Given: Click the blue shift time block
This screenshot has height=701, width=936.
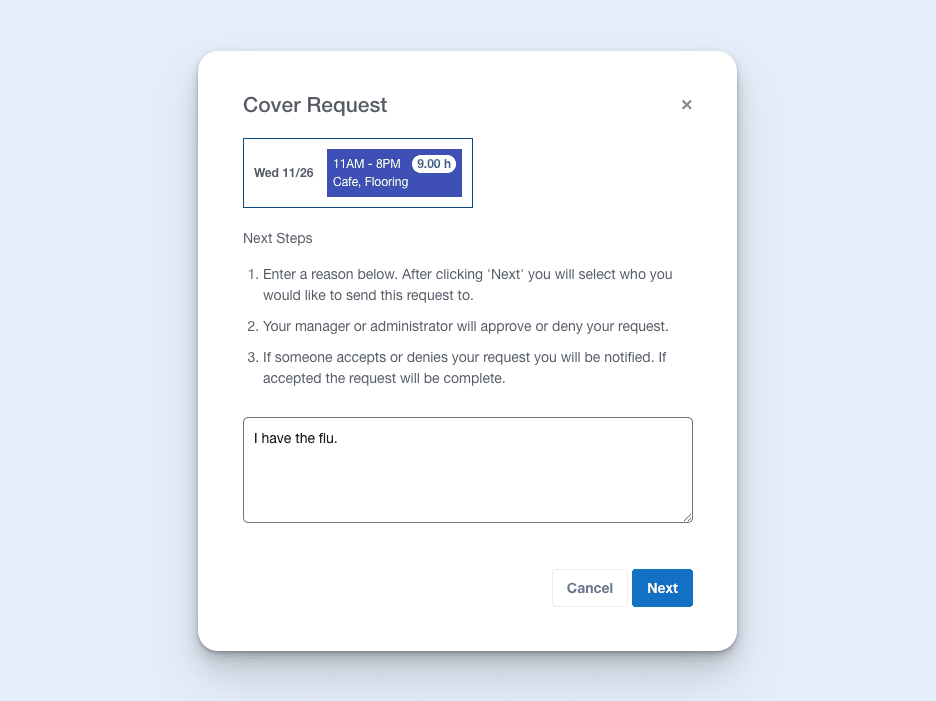Looking at the screenshot, I should click(x=394, y=172).
